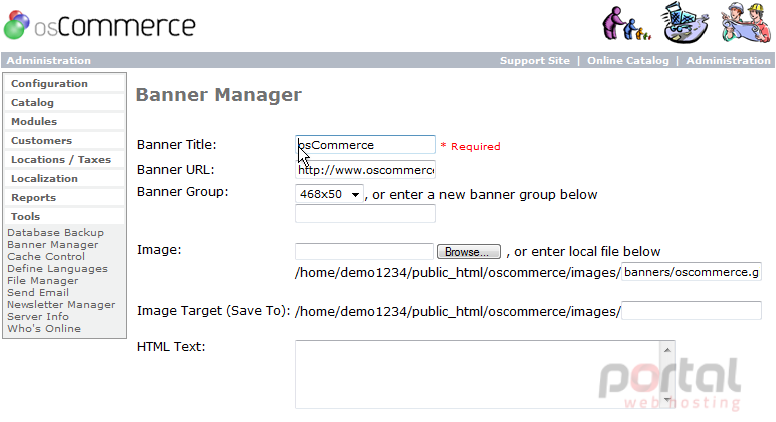Click the 'Image:' label
Viewport: 776px width, 422px height.
[159, 250]
